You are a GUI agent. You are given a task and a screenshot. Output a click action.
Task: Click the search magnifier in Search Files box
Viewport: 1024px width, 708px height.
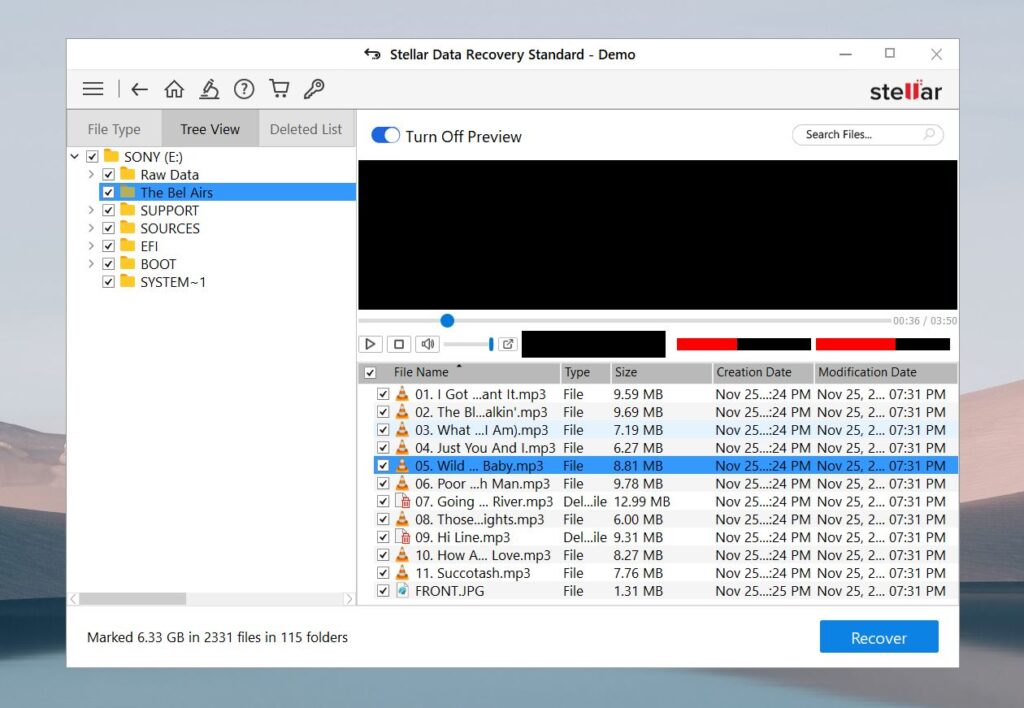[929, 134]
